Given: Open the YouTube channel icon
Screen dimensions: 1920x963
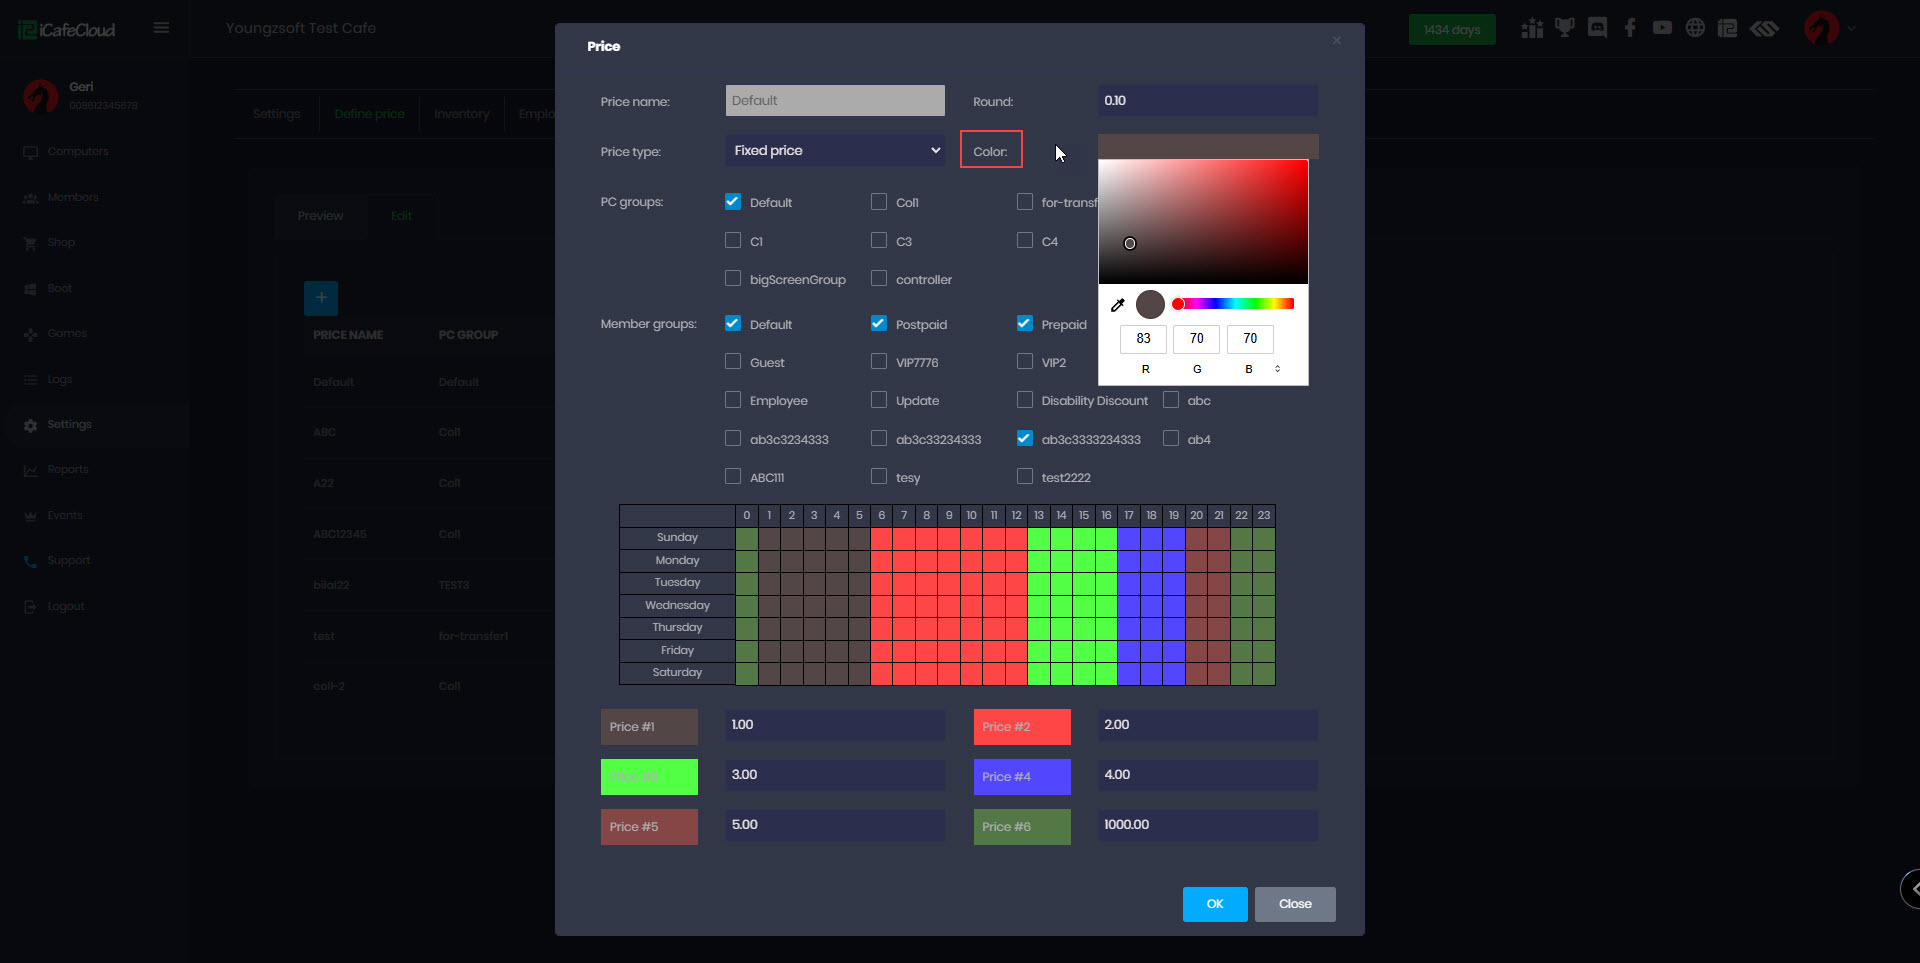Looking at the screenshot, I should 1662,28.
